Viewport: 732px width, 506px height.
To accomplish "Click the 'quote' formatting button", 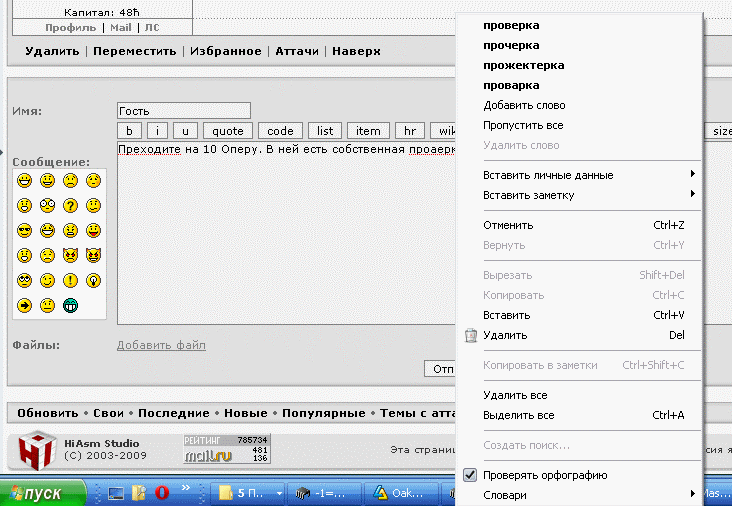I will pos(228,131).
